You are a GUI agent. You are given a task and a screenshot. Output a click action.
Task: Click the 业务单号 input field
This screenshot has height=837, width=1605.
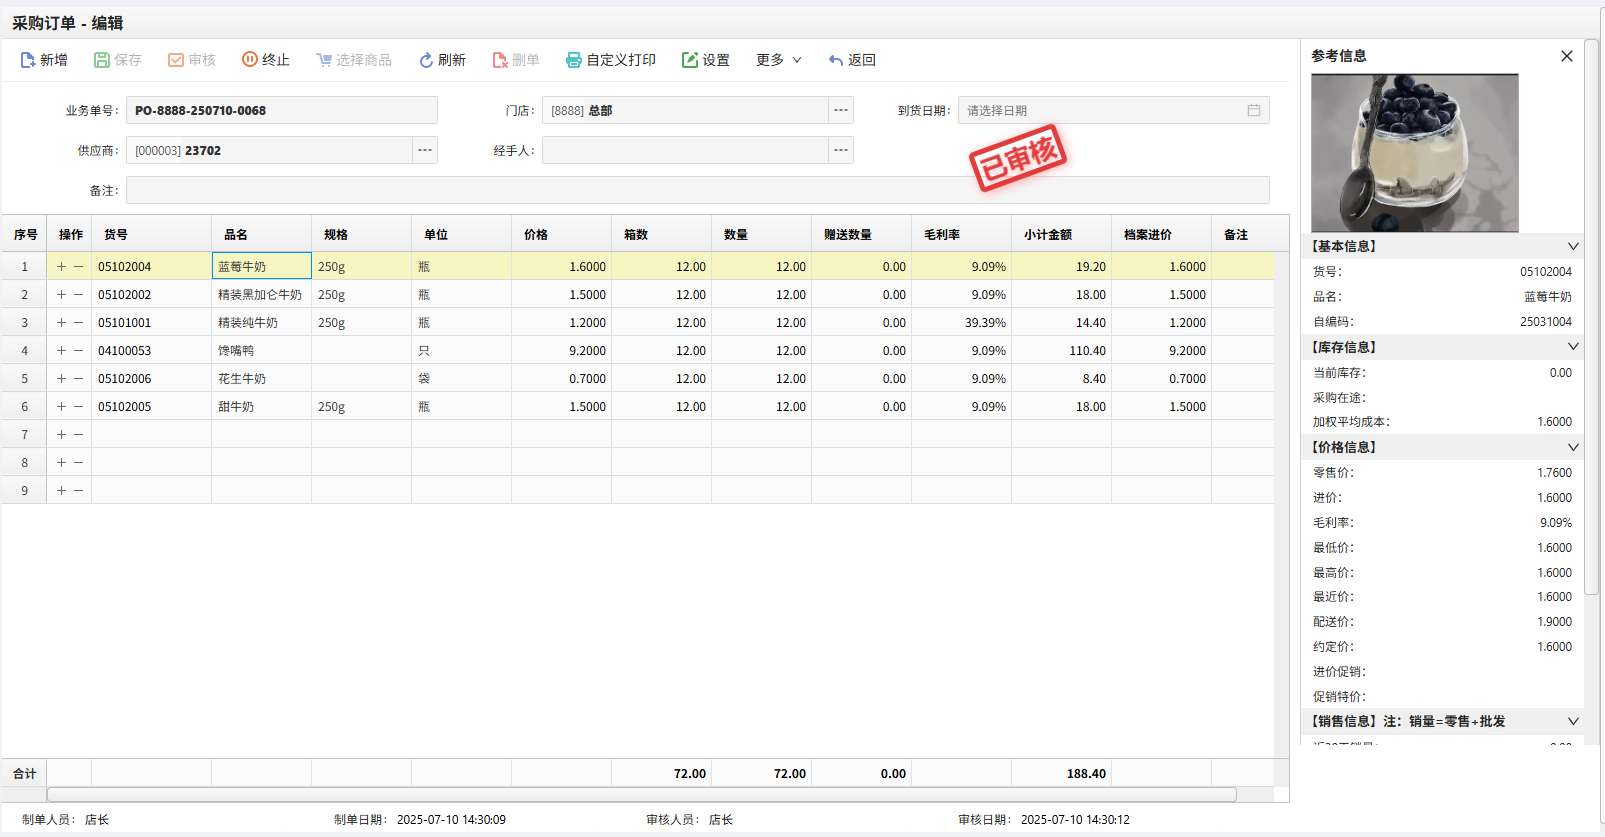coord(282,110)
